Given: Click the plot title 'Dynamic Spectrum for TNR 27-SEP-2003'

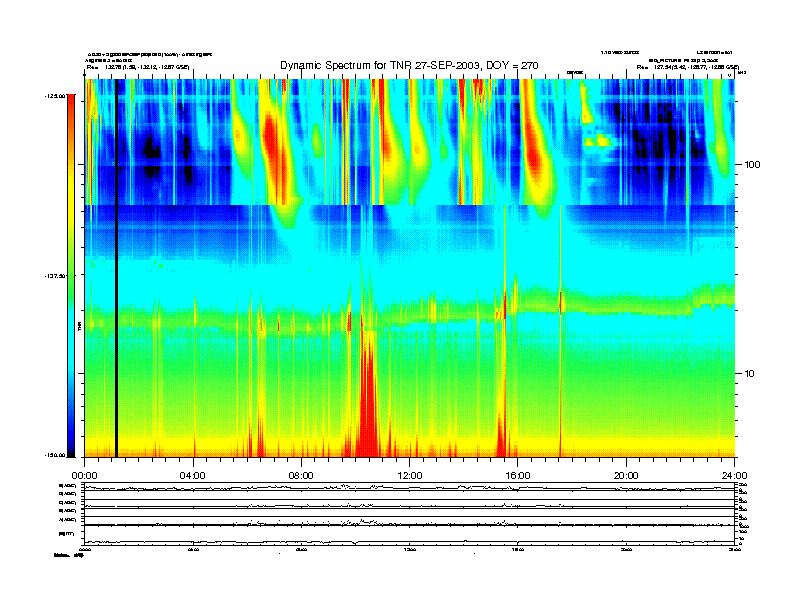Looking at the screenshot, I should click(380, 66).
